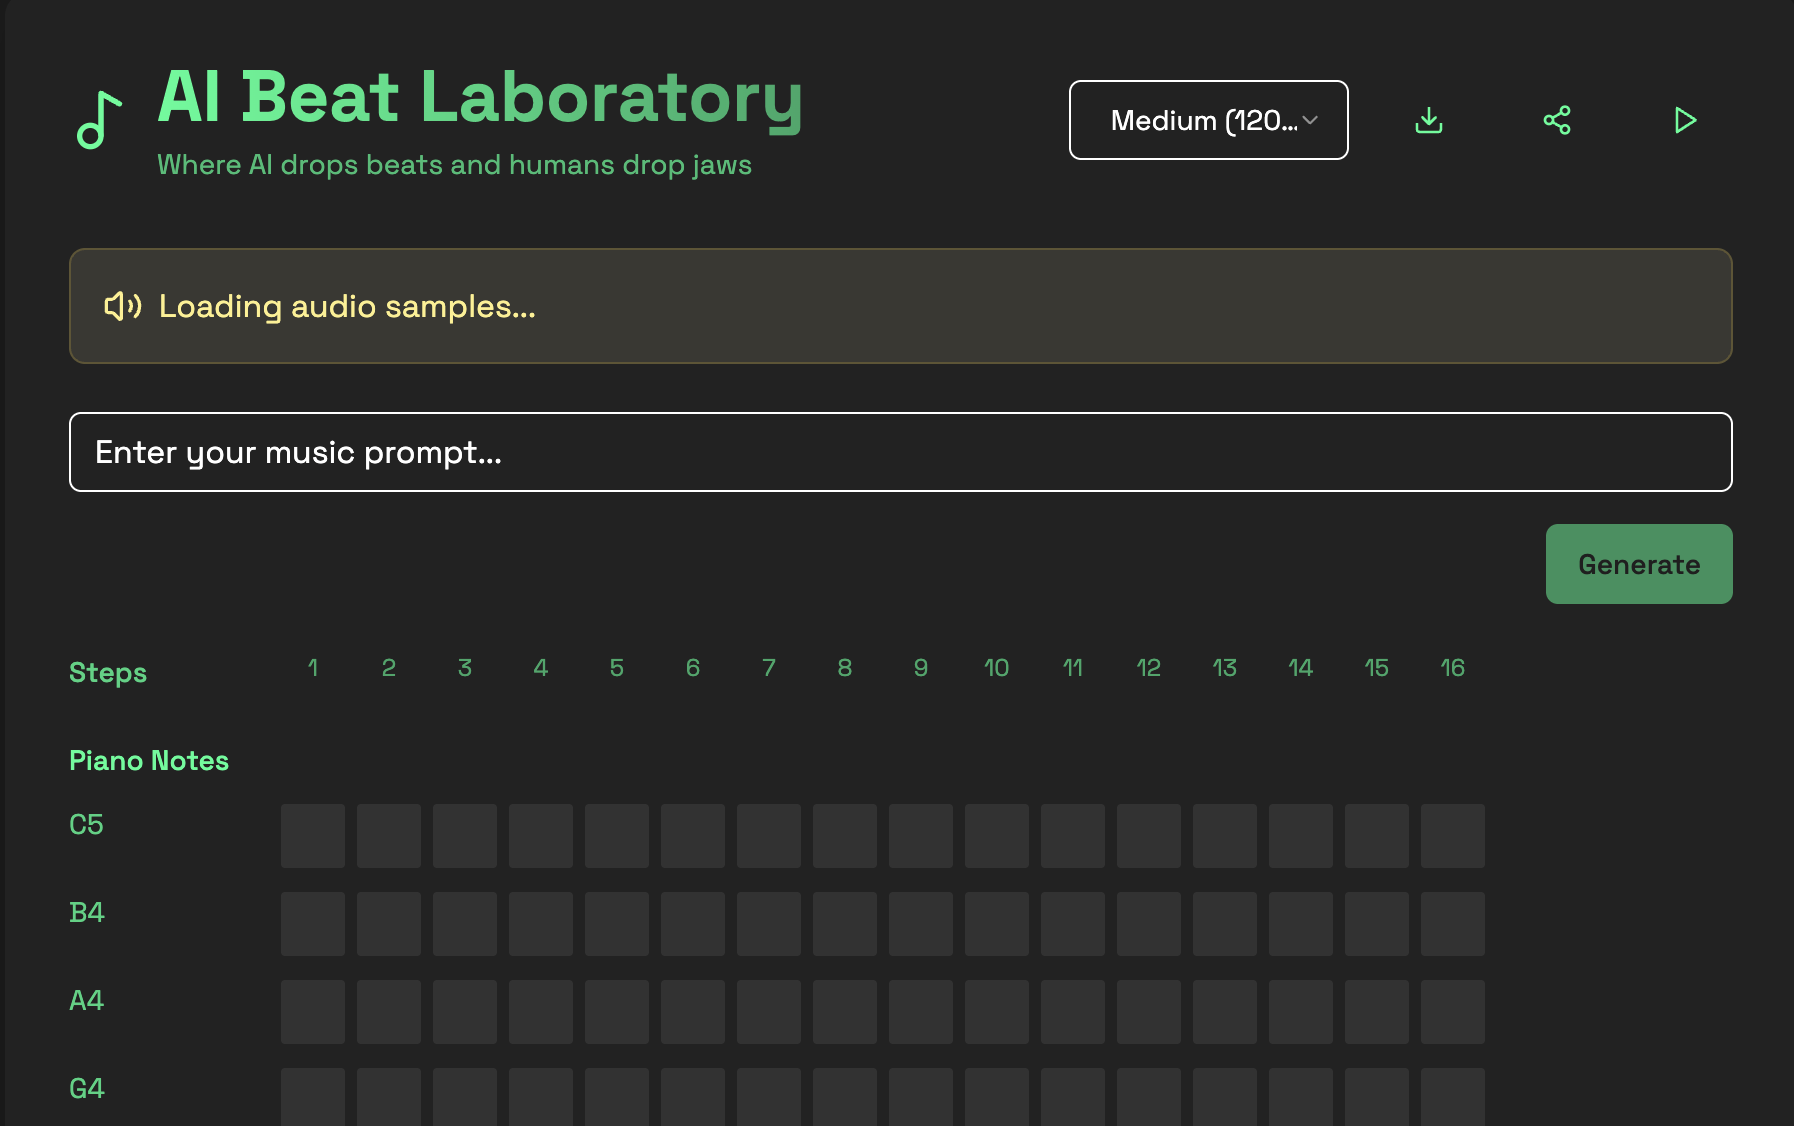The width and height of the screenshot is (1794, 1126).
Task: Click the Generate button
Action: tap(1638, 564)
